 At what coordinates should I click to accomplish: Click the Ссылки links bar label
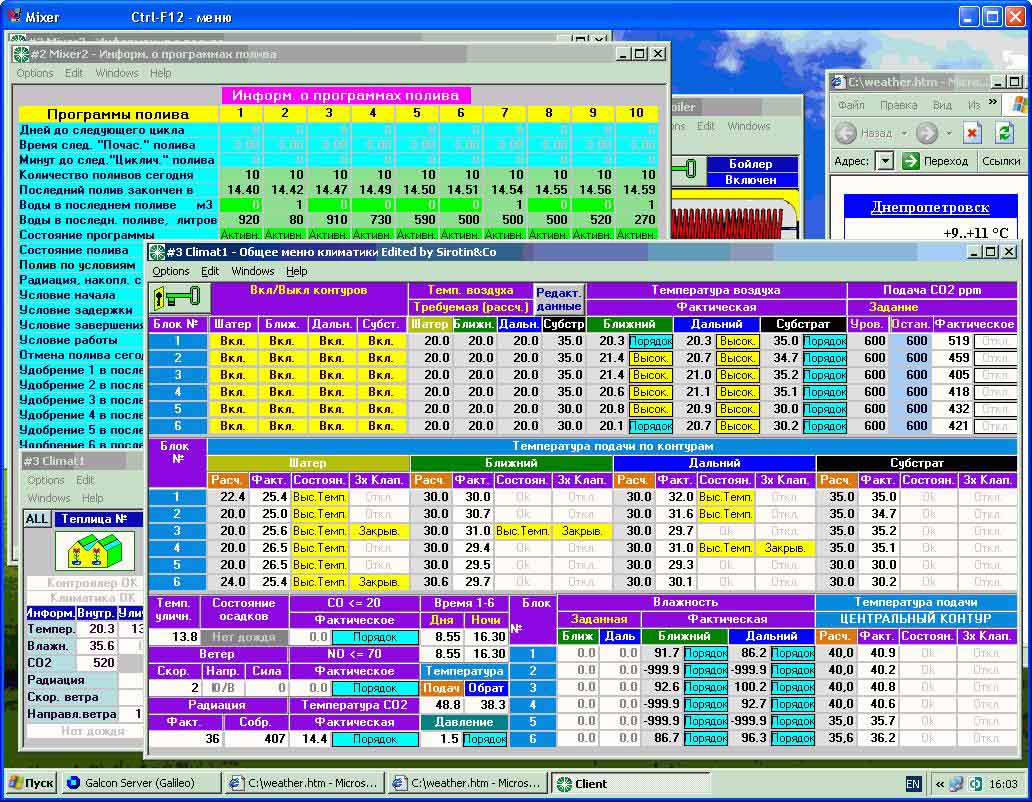tap(1001, 161)
